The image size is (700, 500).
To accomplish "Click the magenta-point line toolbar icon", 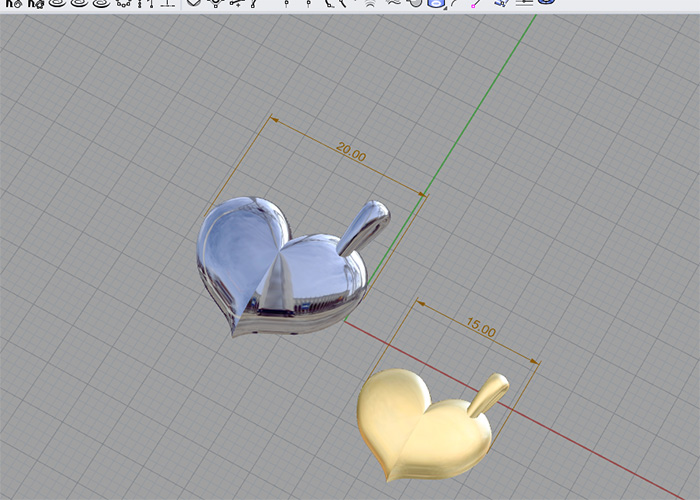I will (x=476, y=3).
